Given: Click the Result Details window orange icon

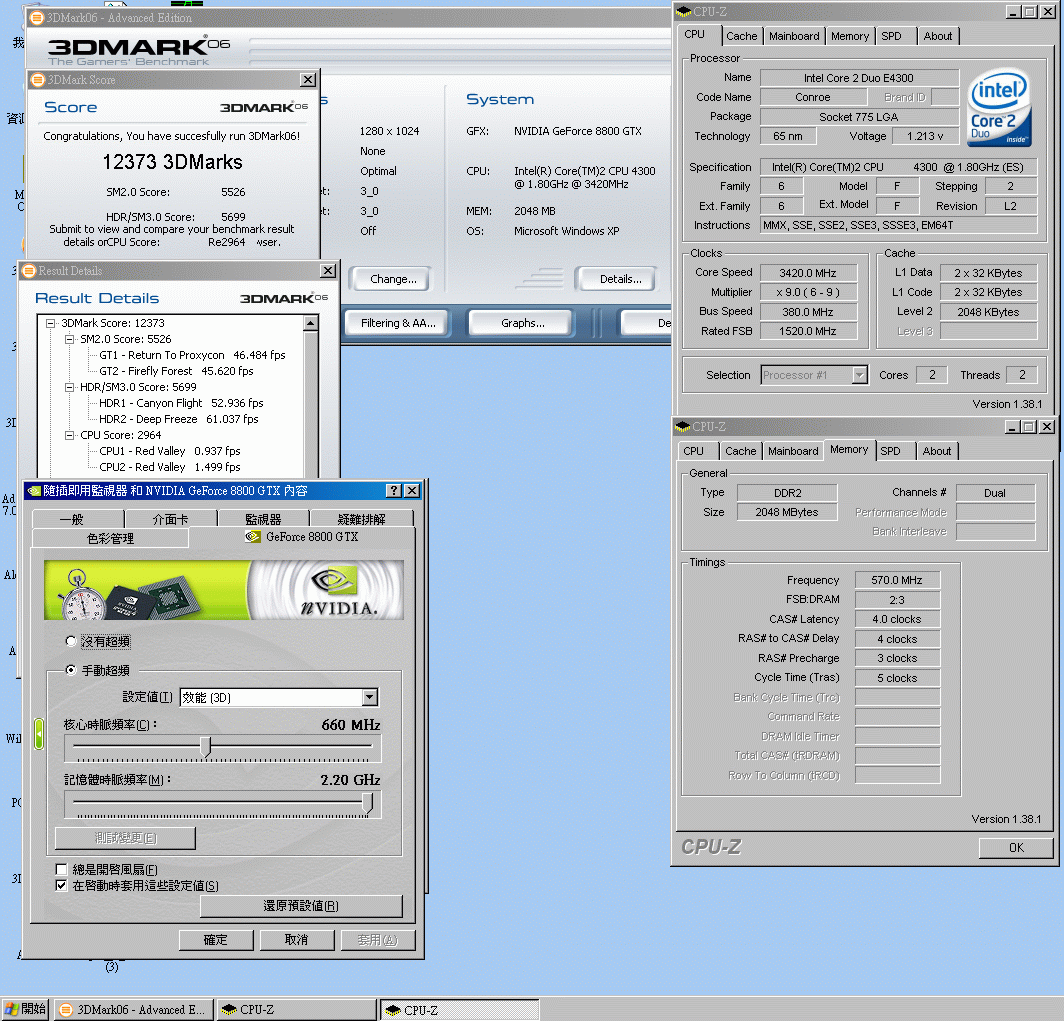Looking at the screenshot, I should (x=29, y=271).
